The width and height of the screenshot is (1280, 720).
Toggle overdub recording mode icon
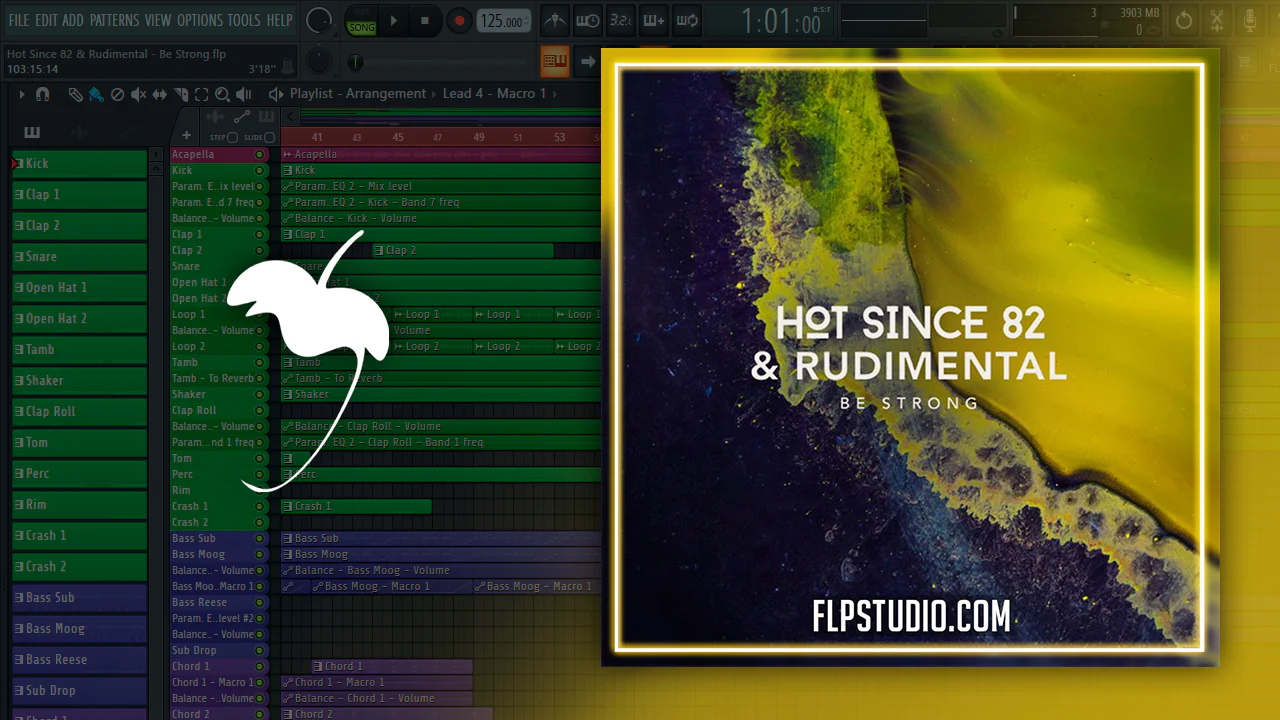[653, 20]
